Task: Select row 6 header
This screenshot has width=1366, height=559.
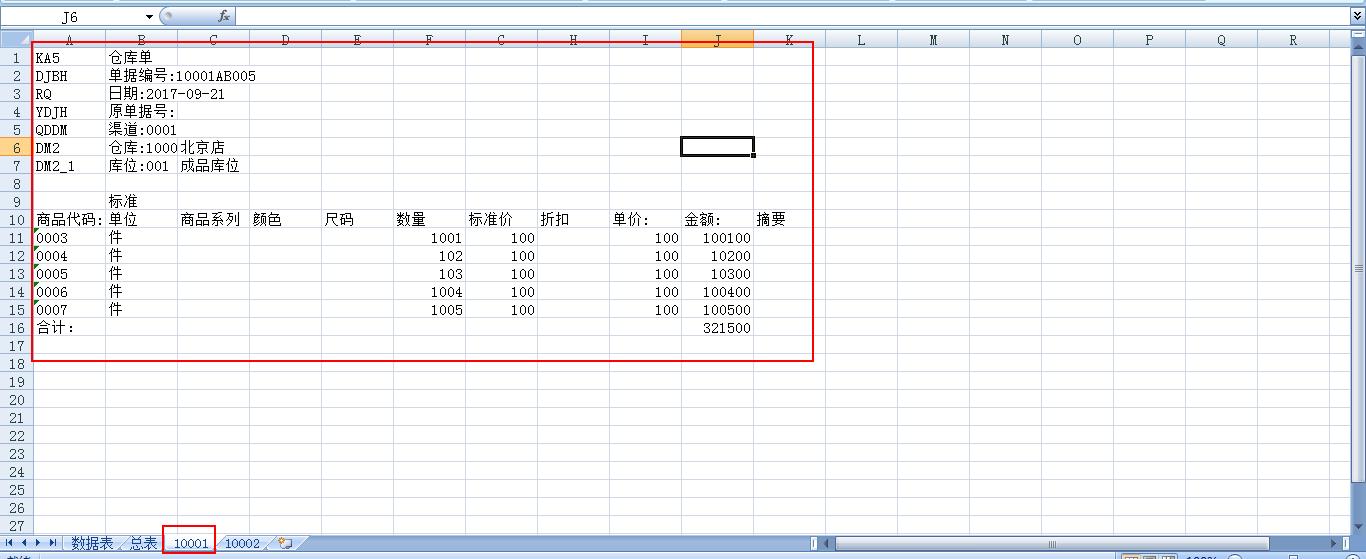Action: (16, 147)
